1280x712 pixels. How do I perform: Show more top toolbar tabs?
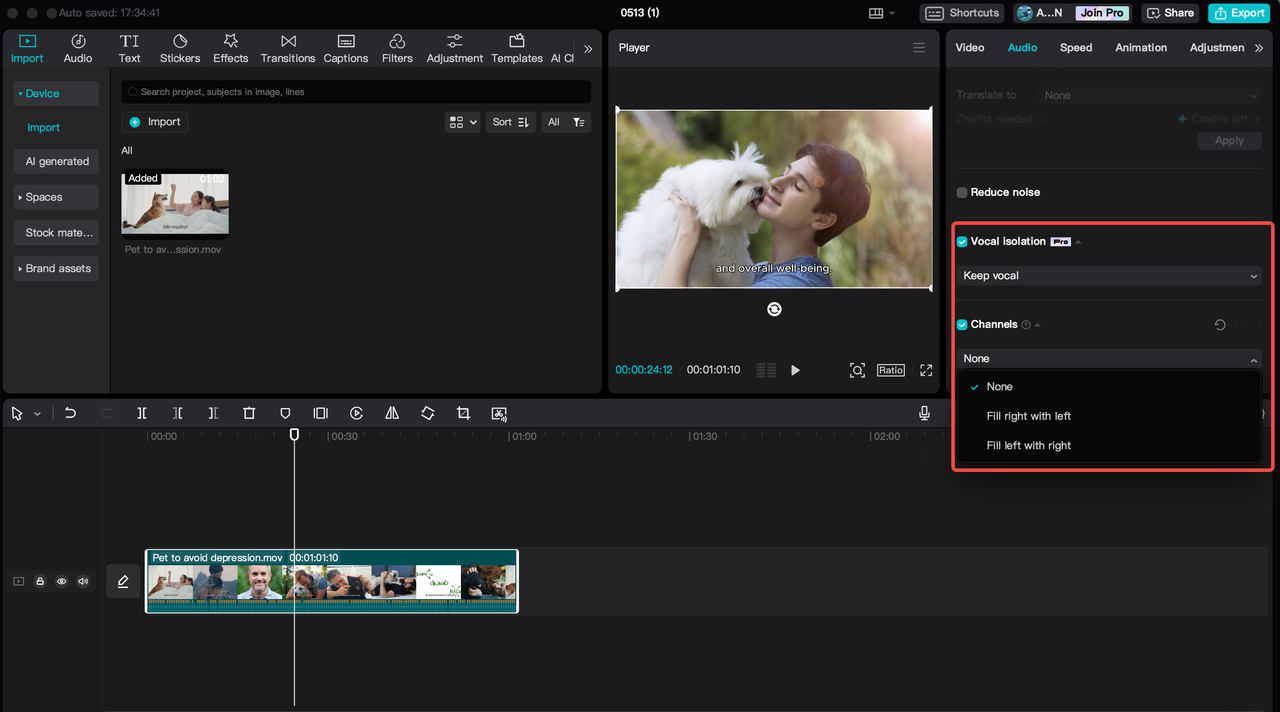tap(588, 48)
